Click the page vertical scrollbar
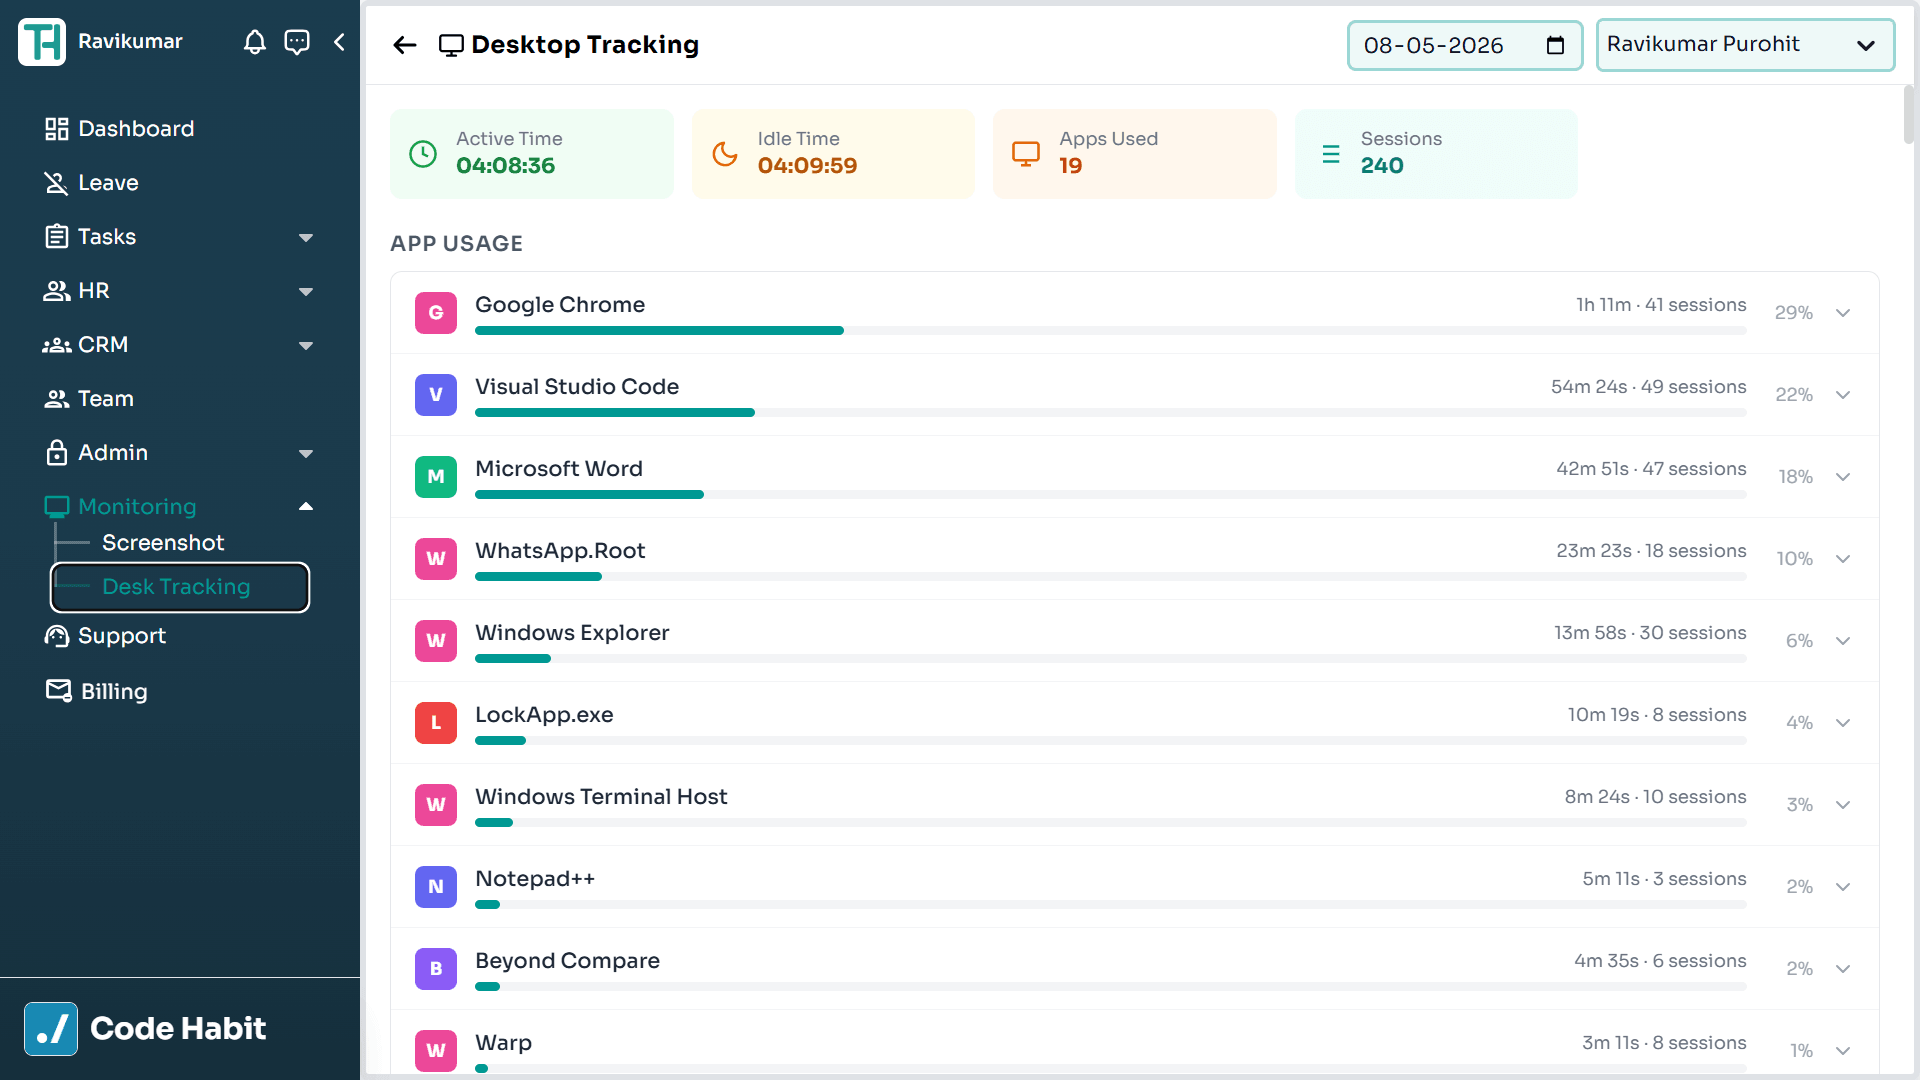The width and height of the screenshot is (1920, 1080). tap(1909, 115)
